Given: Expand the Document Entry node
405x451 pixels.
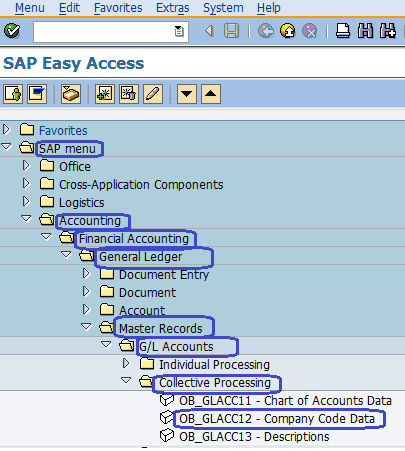Looking at the screenshot, I should click(86, 273).
